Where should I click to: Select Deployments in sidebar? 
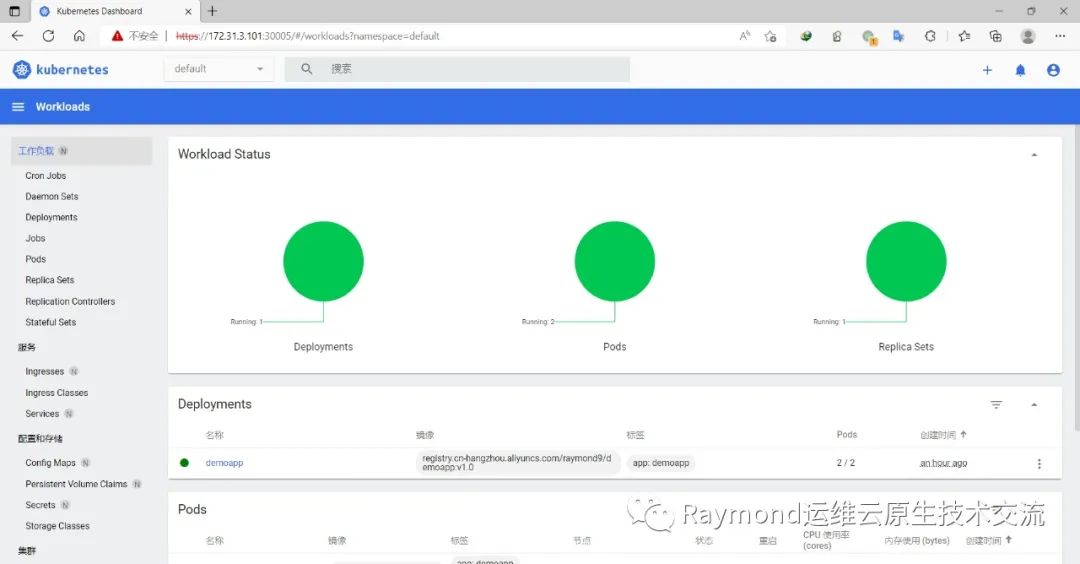pos(51,217)
